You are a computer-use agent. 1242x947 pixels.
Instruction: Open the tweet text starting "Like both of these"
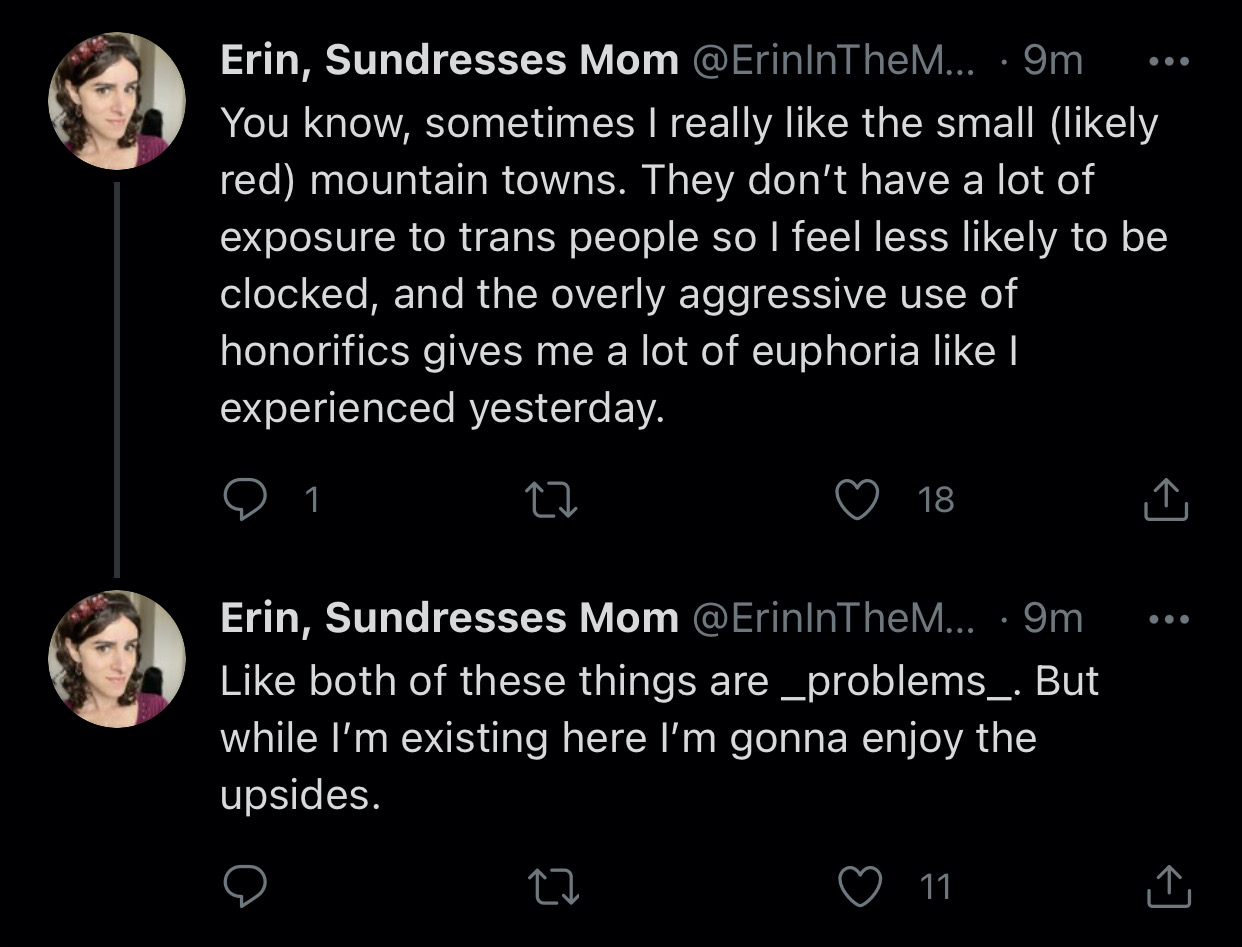(x=658, y=738)
